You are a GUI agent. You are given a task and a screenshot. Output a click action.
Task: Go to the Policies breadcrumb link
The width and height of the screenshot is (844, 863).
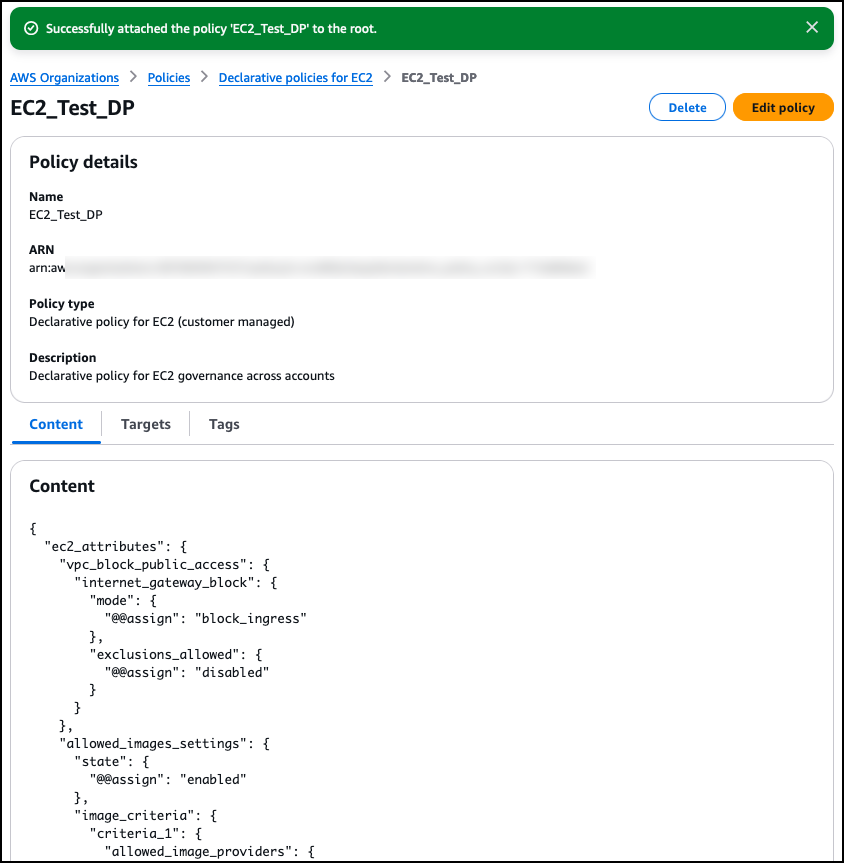pyautogui.click(x=168, y=78)
